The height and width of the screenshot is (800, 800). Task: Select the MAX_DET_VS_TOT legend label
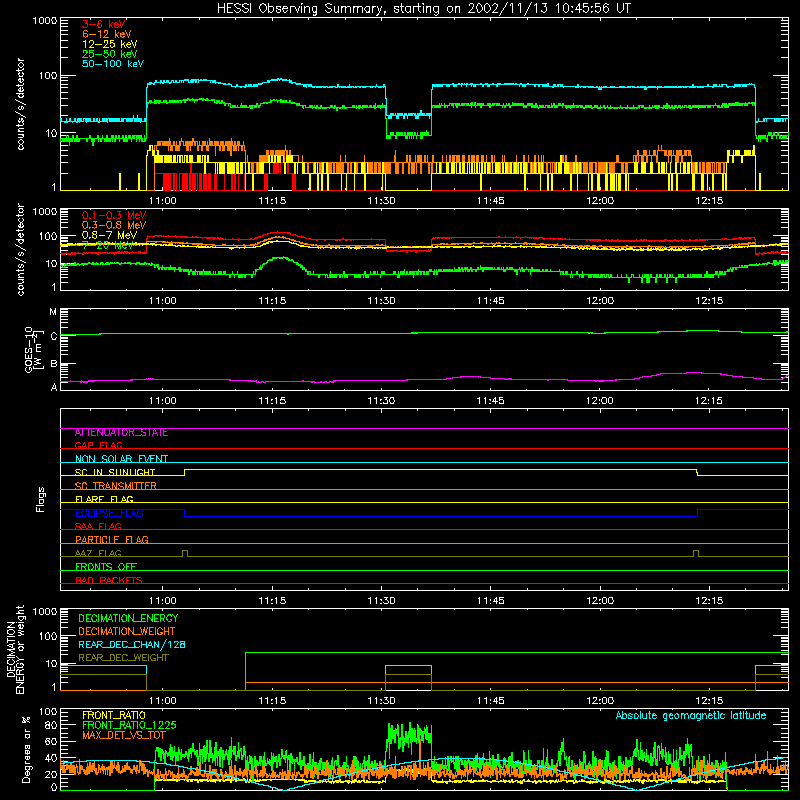click(x=123, y=735)
